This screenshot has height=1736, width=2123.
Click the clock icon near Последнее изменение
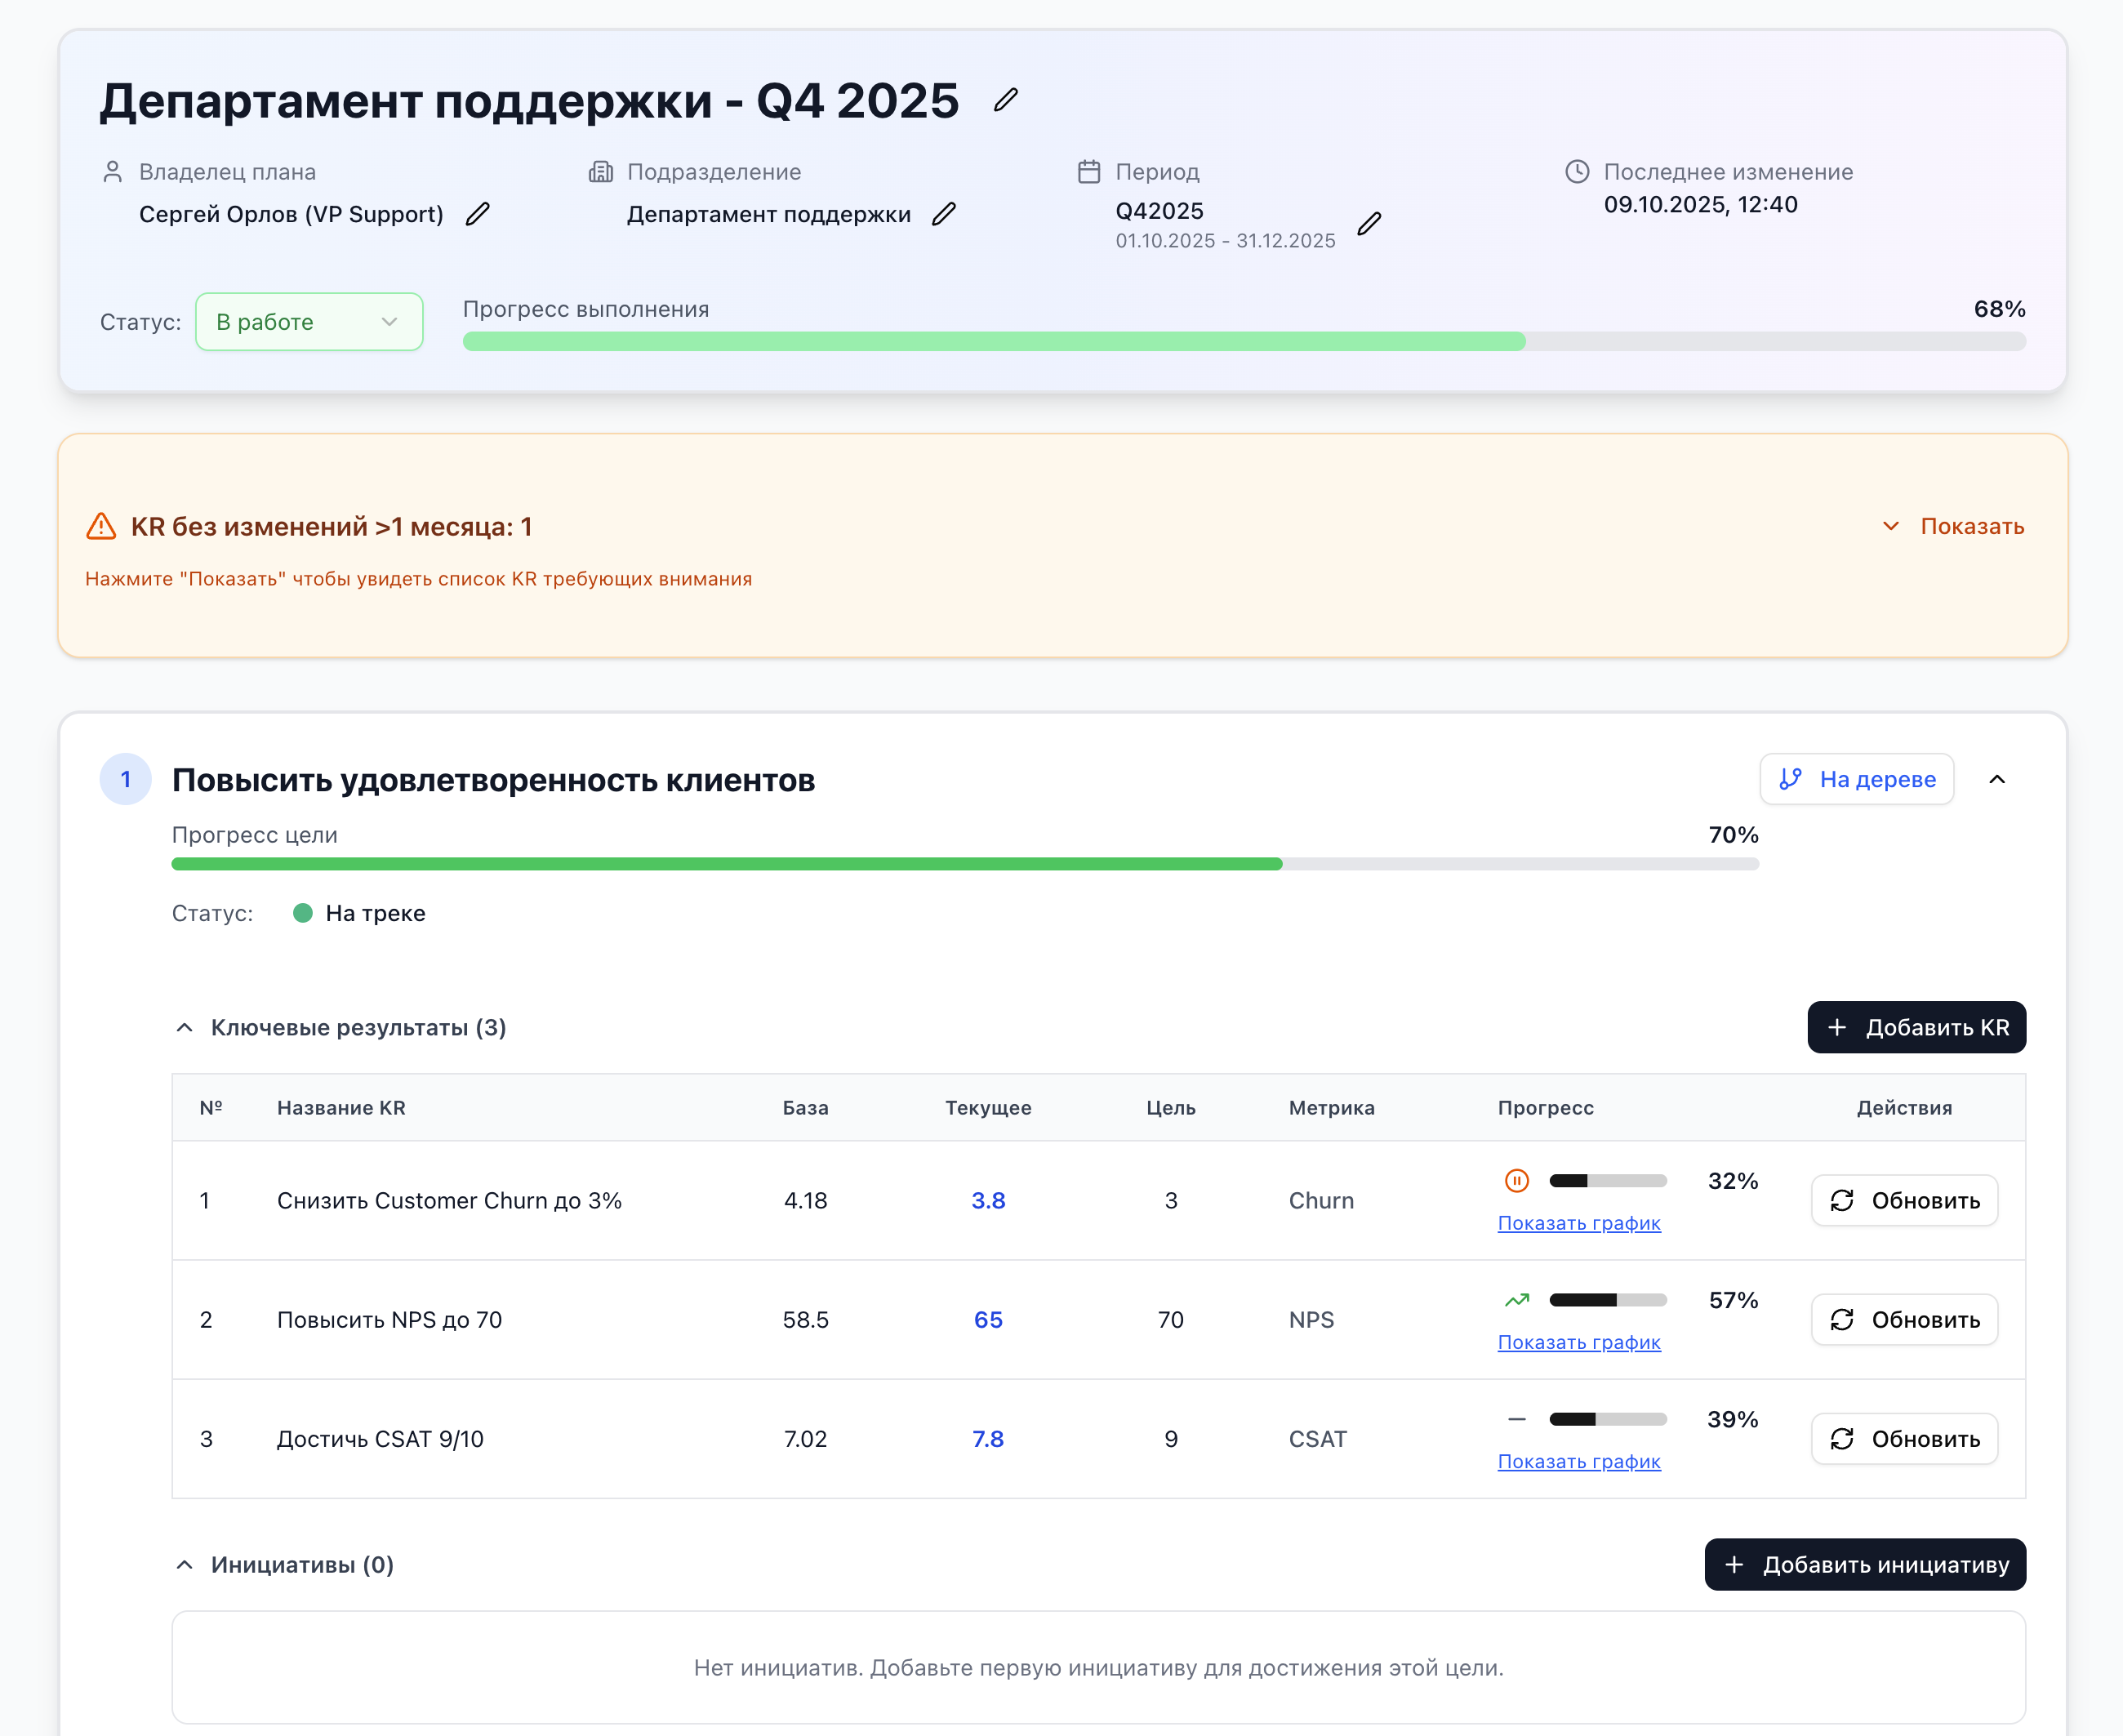click(1576, 171)
